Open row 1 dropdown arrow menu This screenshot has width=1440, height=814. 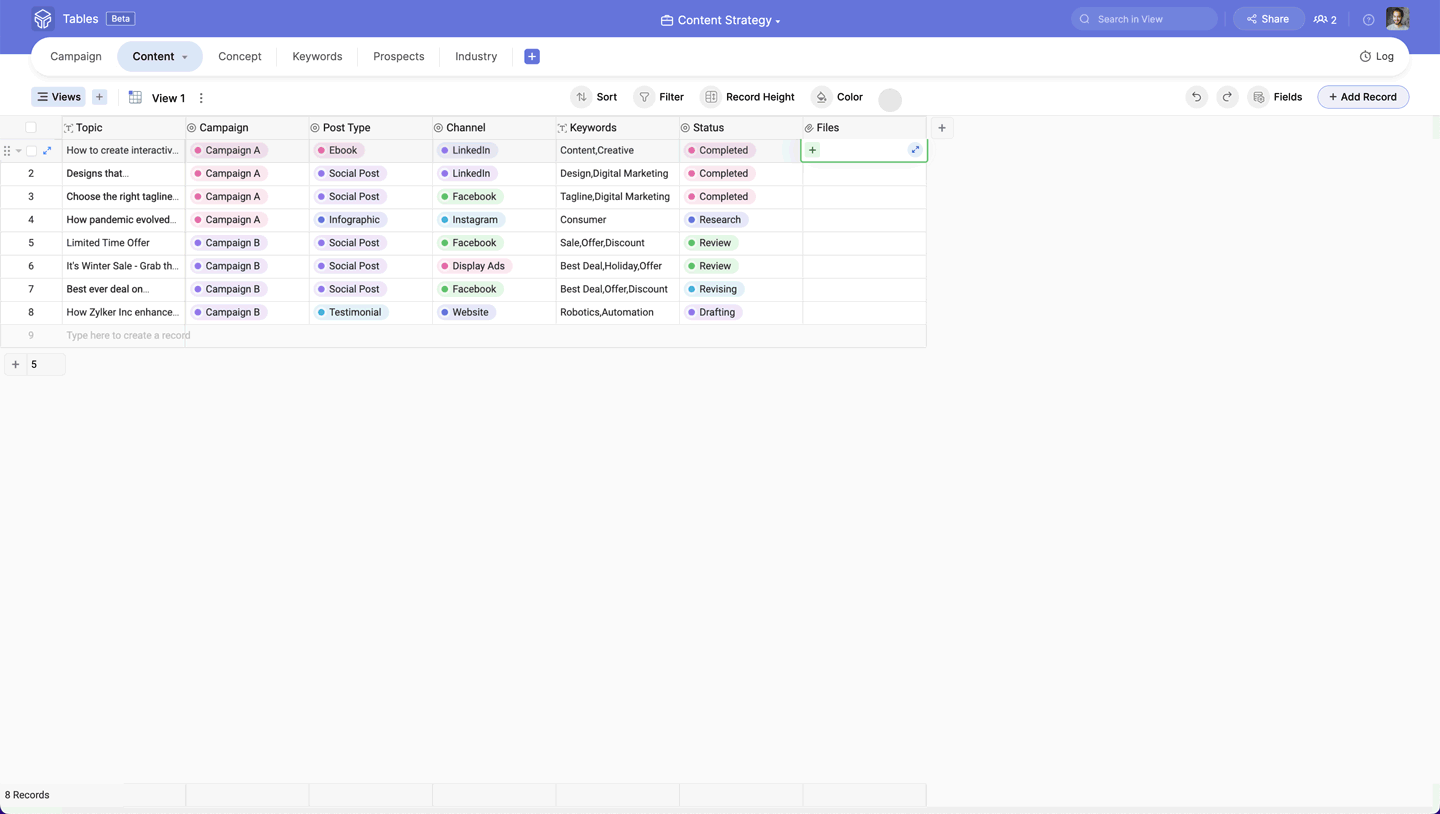click(18, 151)
